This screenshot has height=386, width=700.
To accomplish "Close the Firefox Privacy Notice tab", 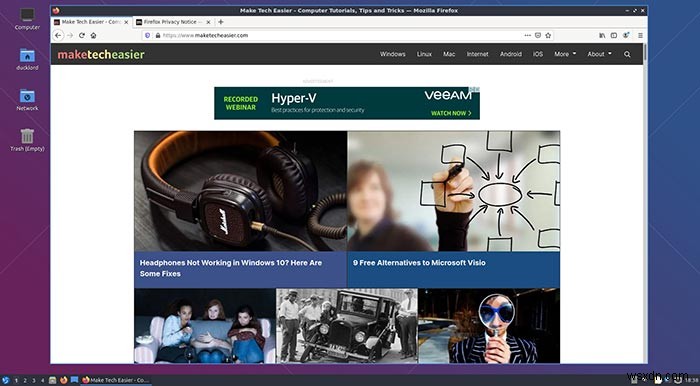I will (208, 22).
